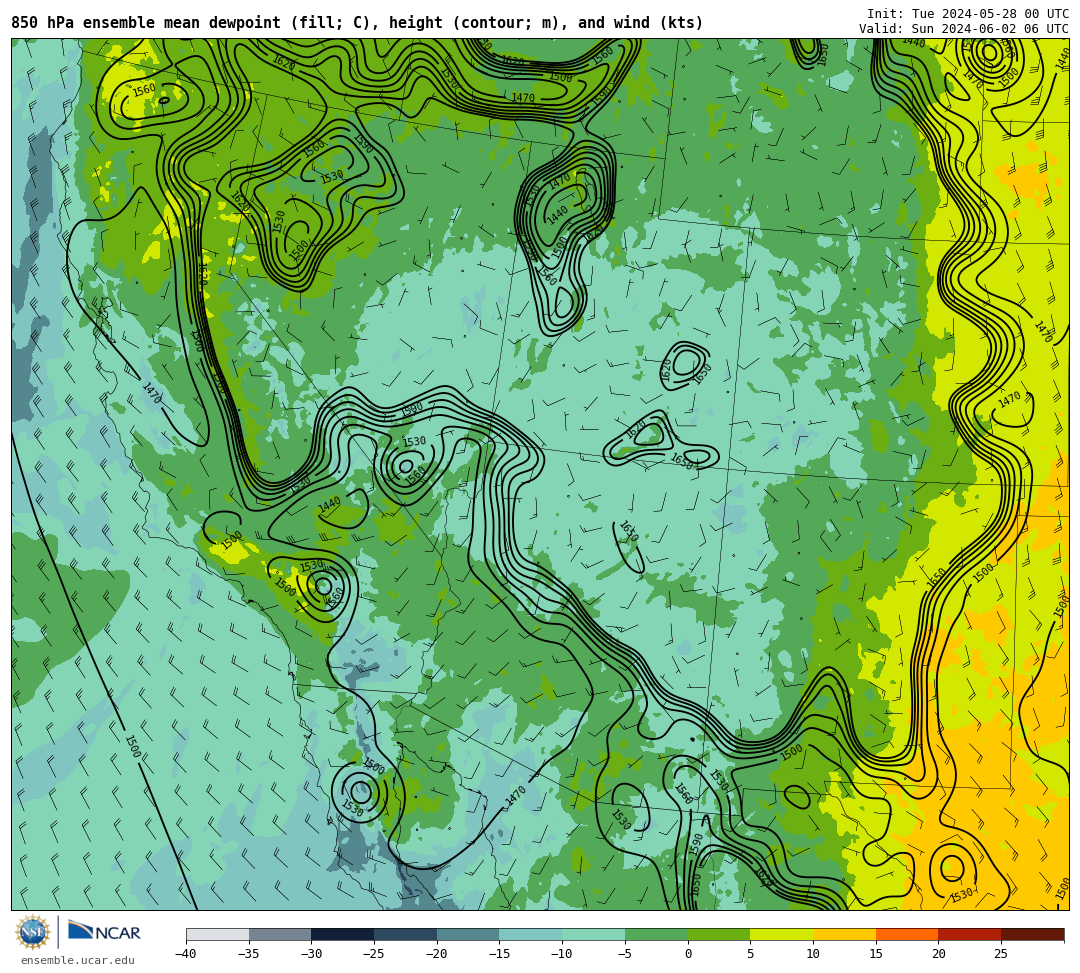Pick the yellow-green 5 to 10 colorbar swatch

(x=782, y=934)
